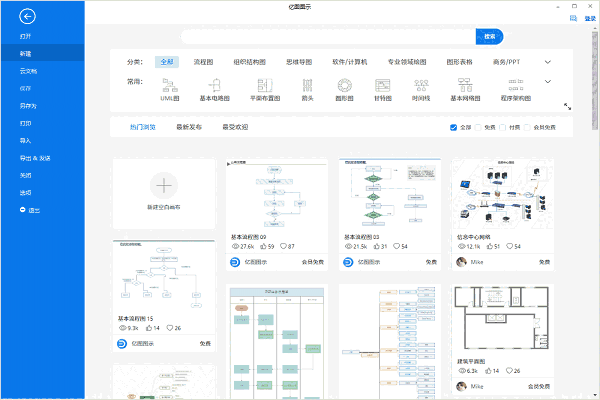
Task: Like 信息中心网络 with thumbs-up icon
Action: tap(490, 246)
